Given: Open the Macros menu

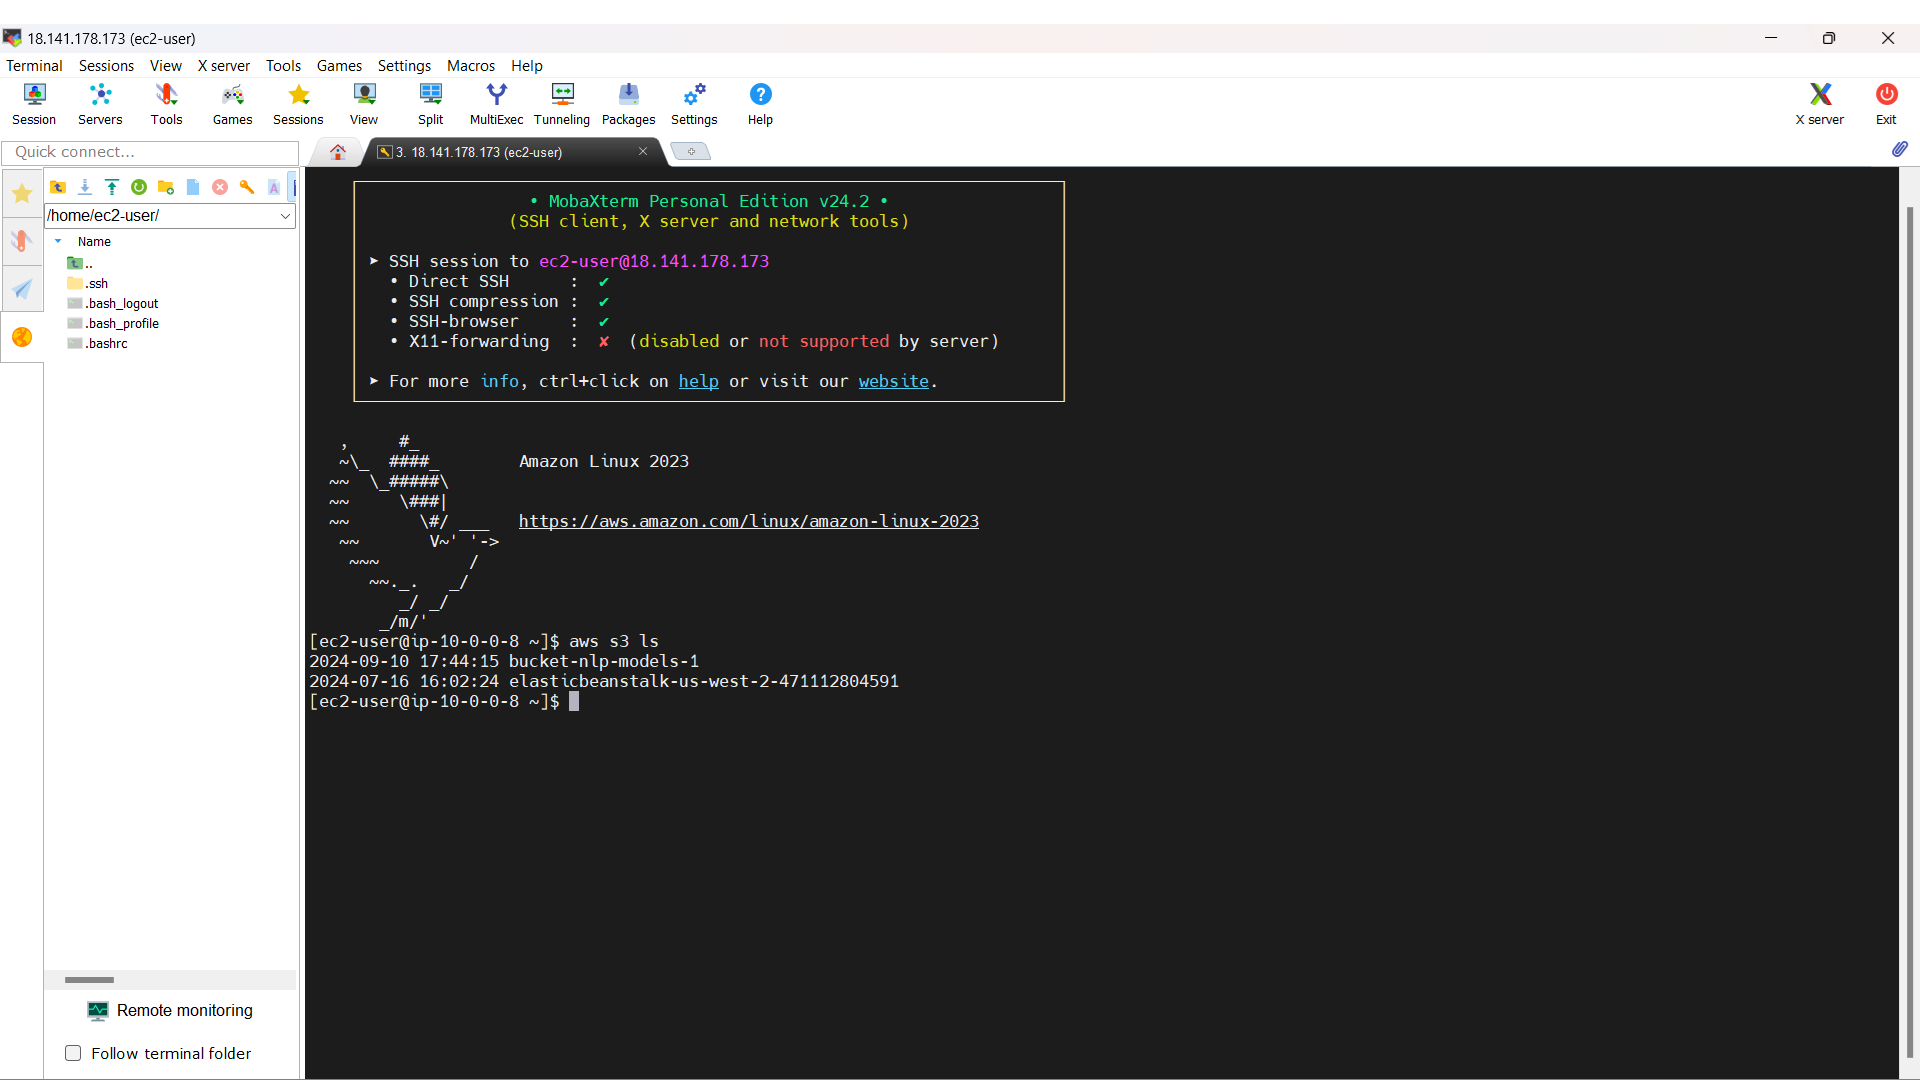Looking at the screenshot, I should [471, 66].
